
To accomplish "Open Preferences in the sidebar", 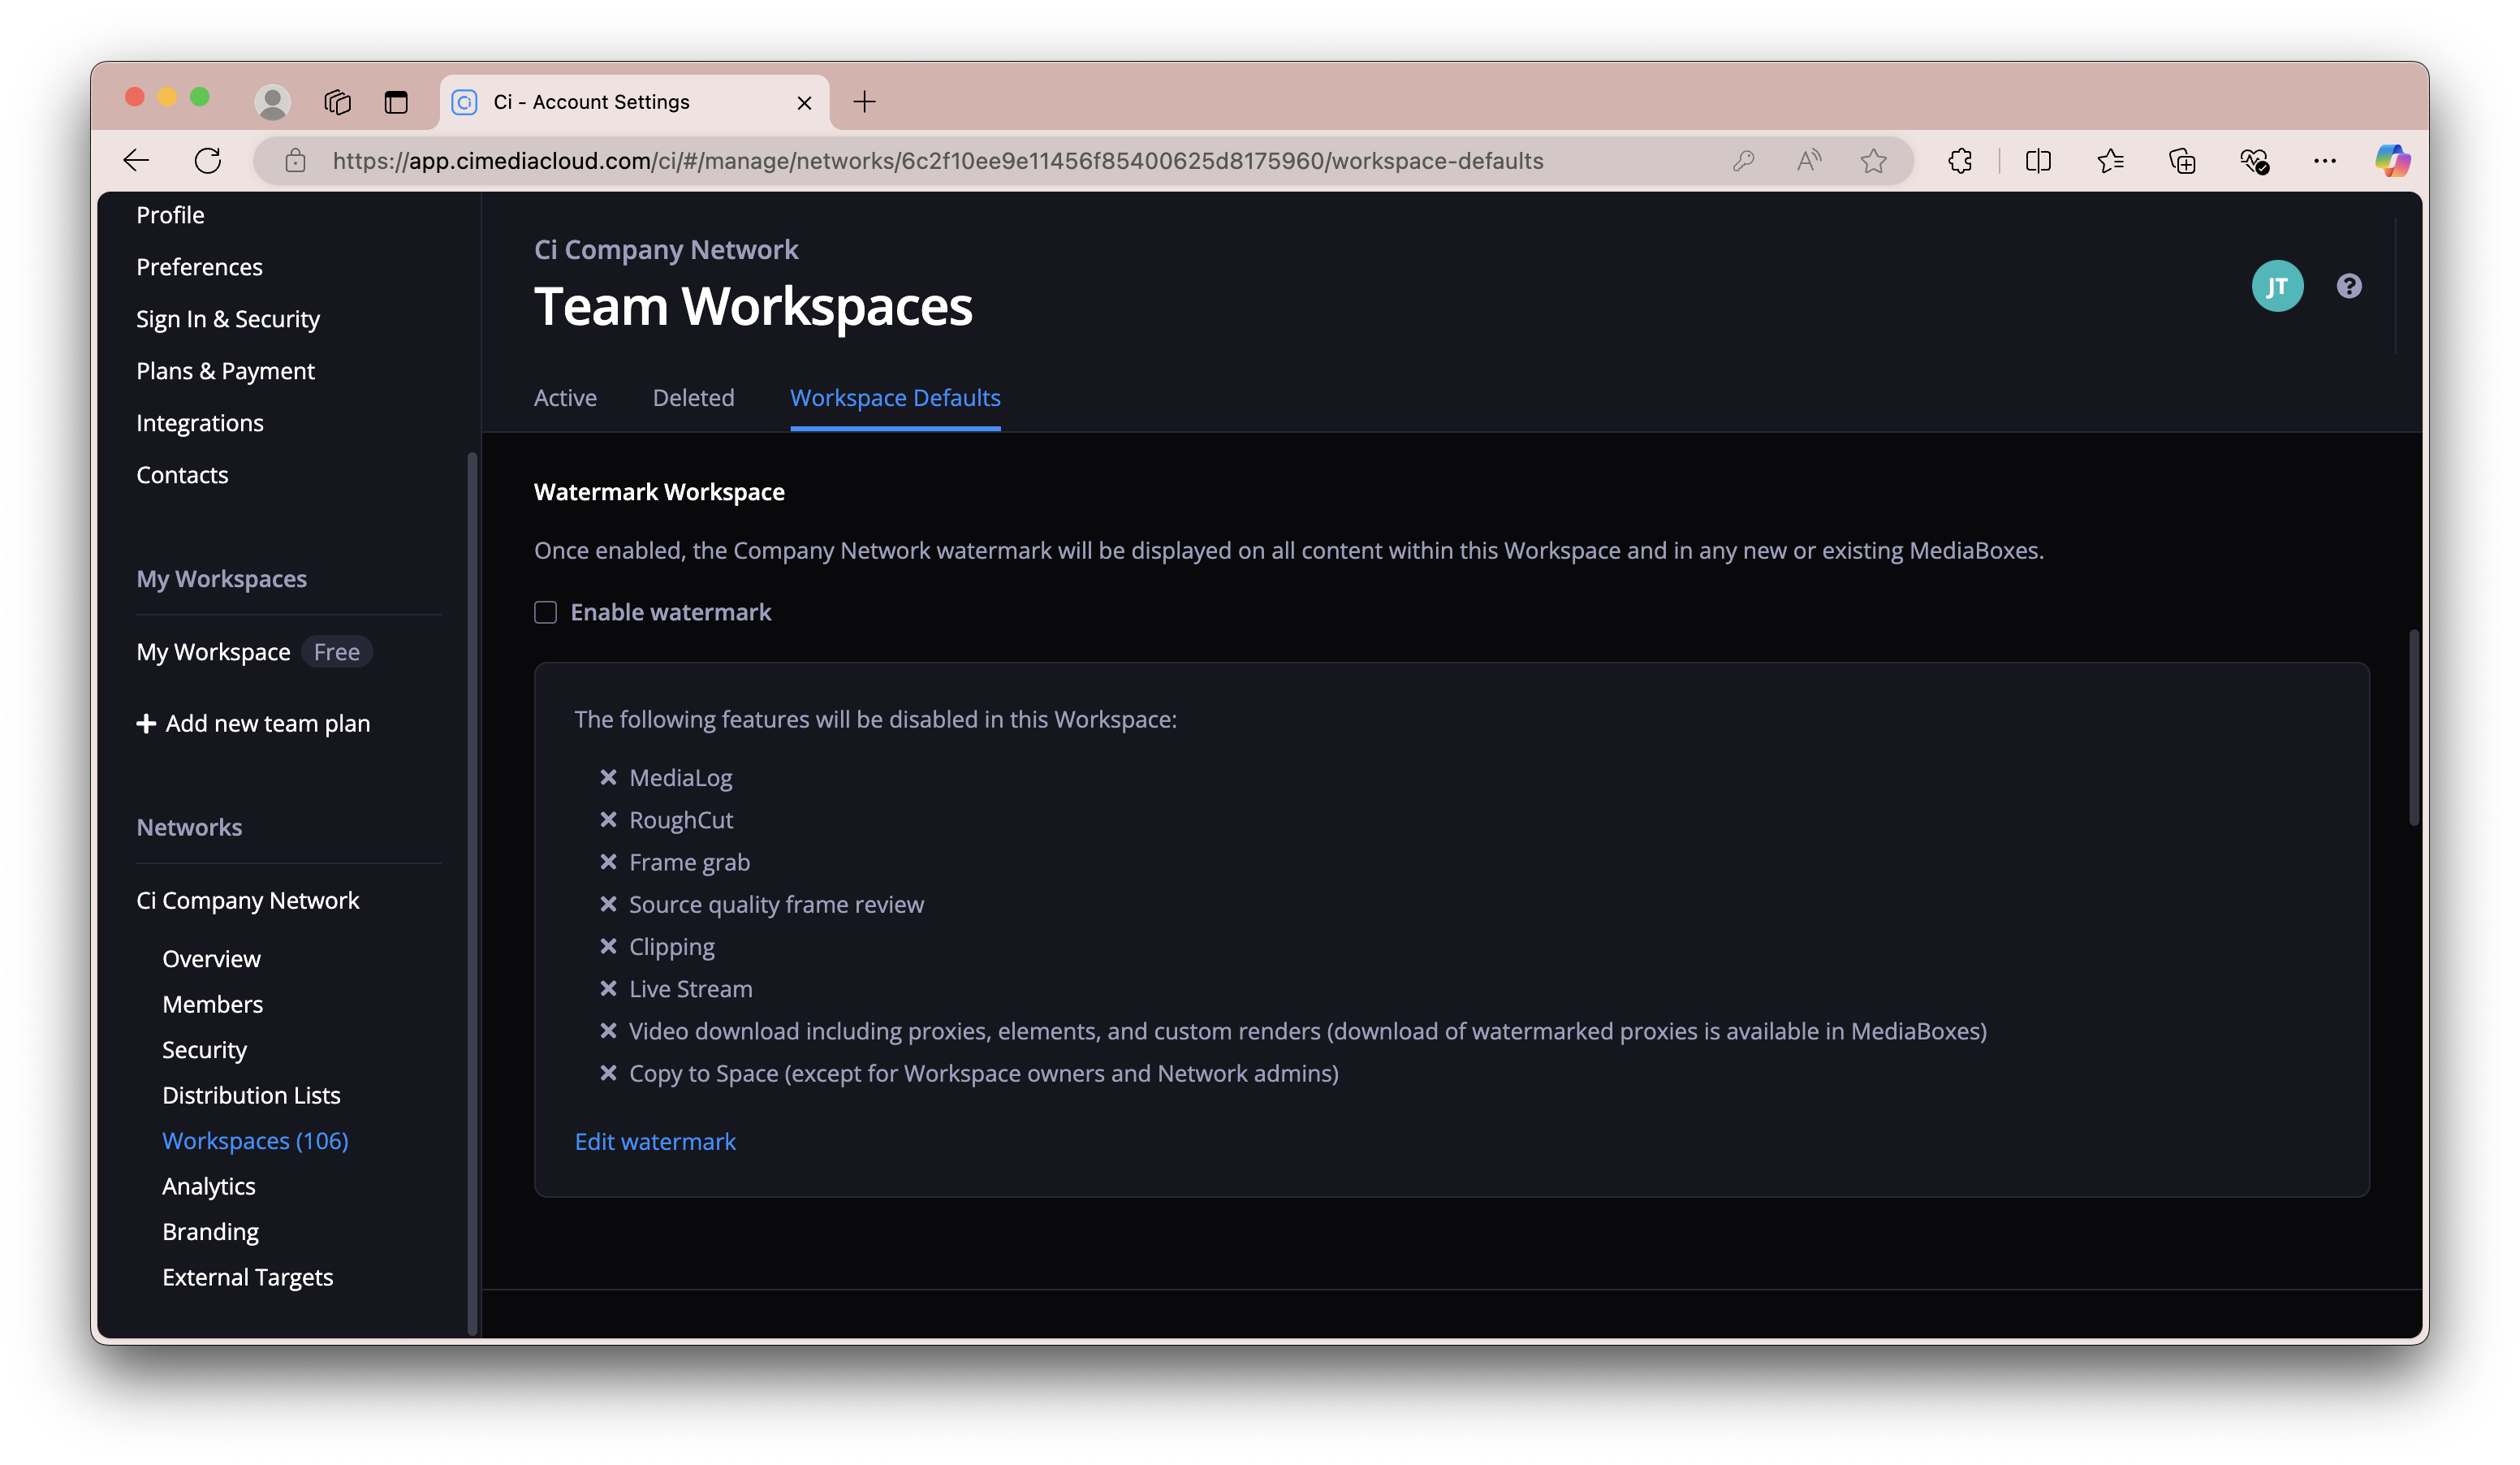I will 199,267.
